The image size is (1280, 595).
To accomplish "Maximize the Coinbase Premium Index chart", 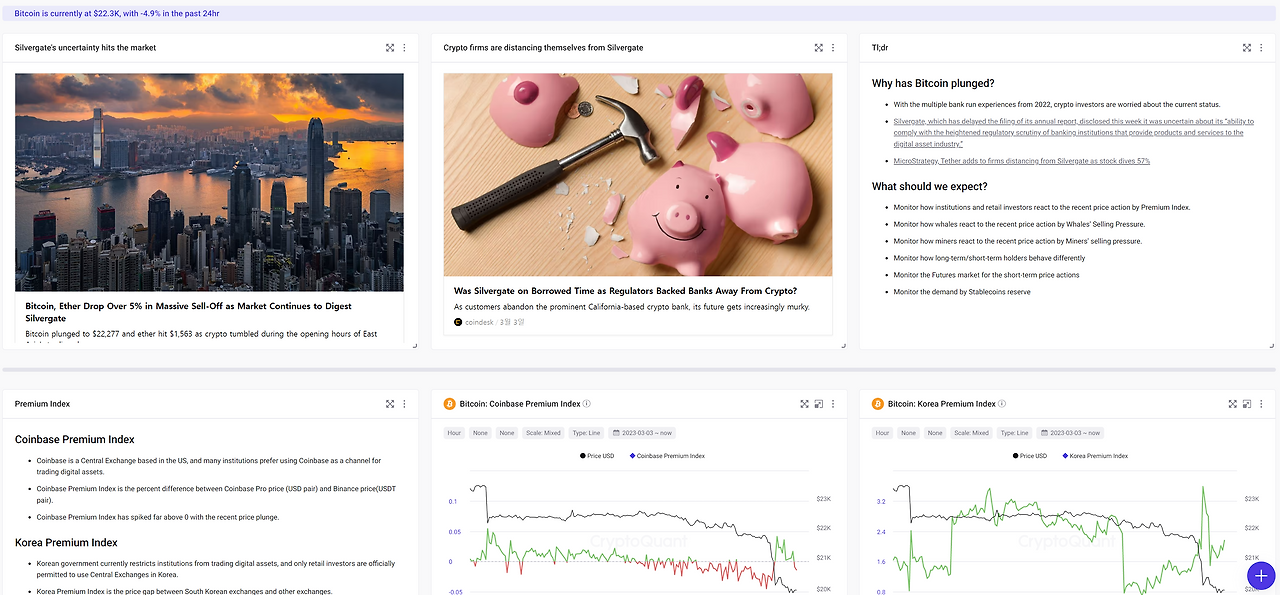I will tap(804, 404).
